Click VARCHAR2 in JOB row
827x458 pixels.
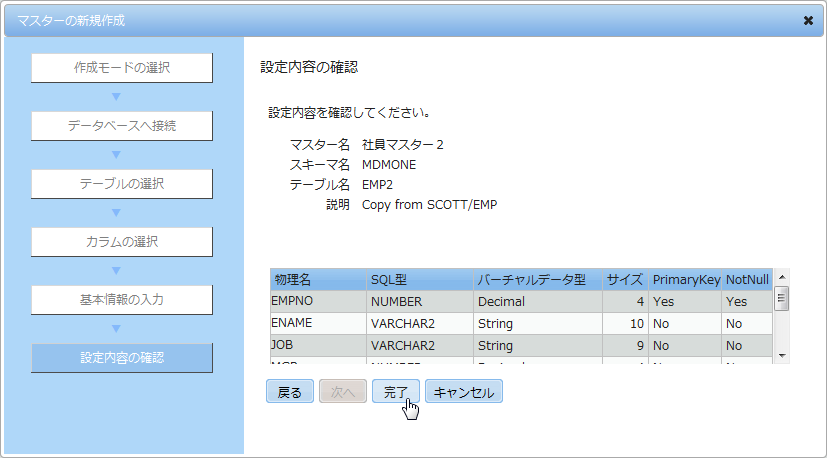pyautogui.click(x=420, y=346)
